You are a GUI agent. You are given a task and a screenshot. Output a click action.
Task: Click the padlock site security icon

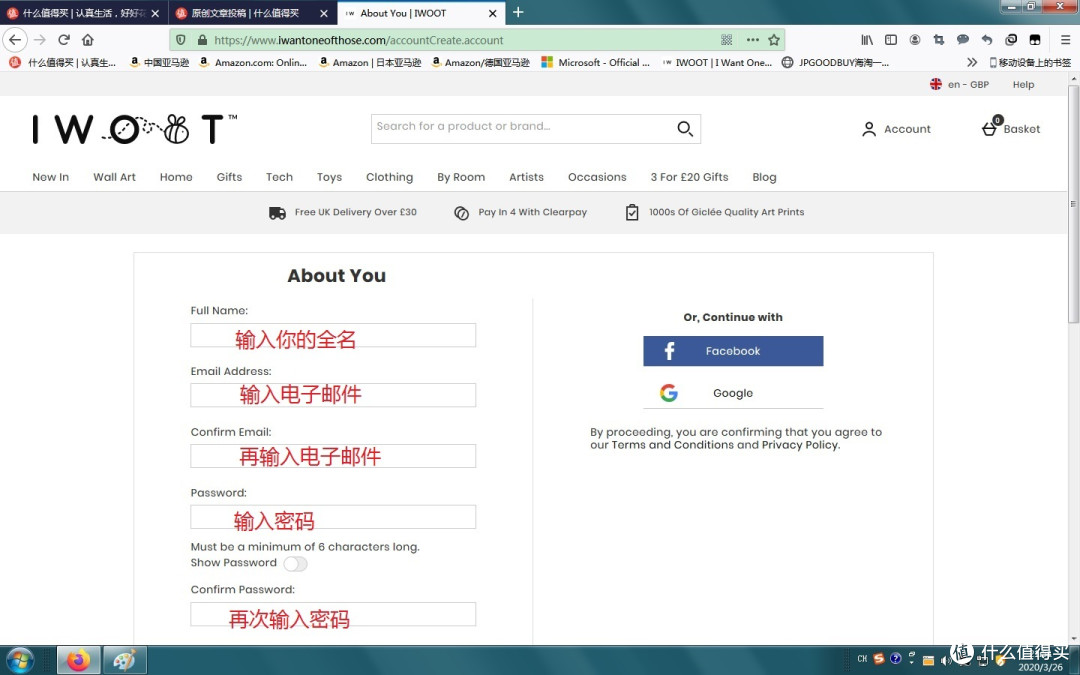(202, 40)
